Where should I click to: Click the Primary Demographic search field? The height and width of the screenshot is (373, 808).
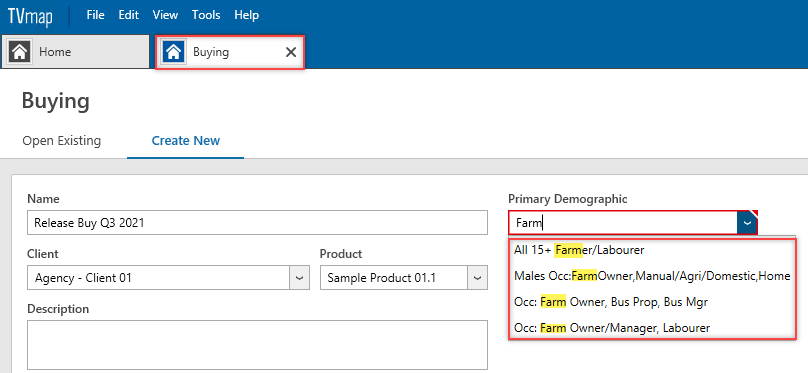pyautogui.click(x=623, y=223)
